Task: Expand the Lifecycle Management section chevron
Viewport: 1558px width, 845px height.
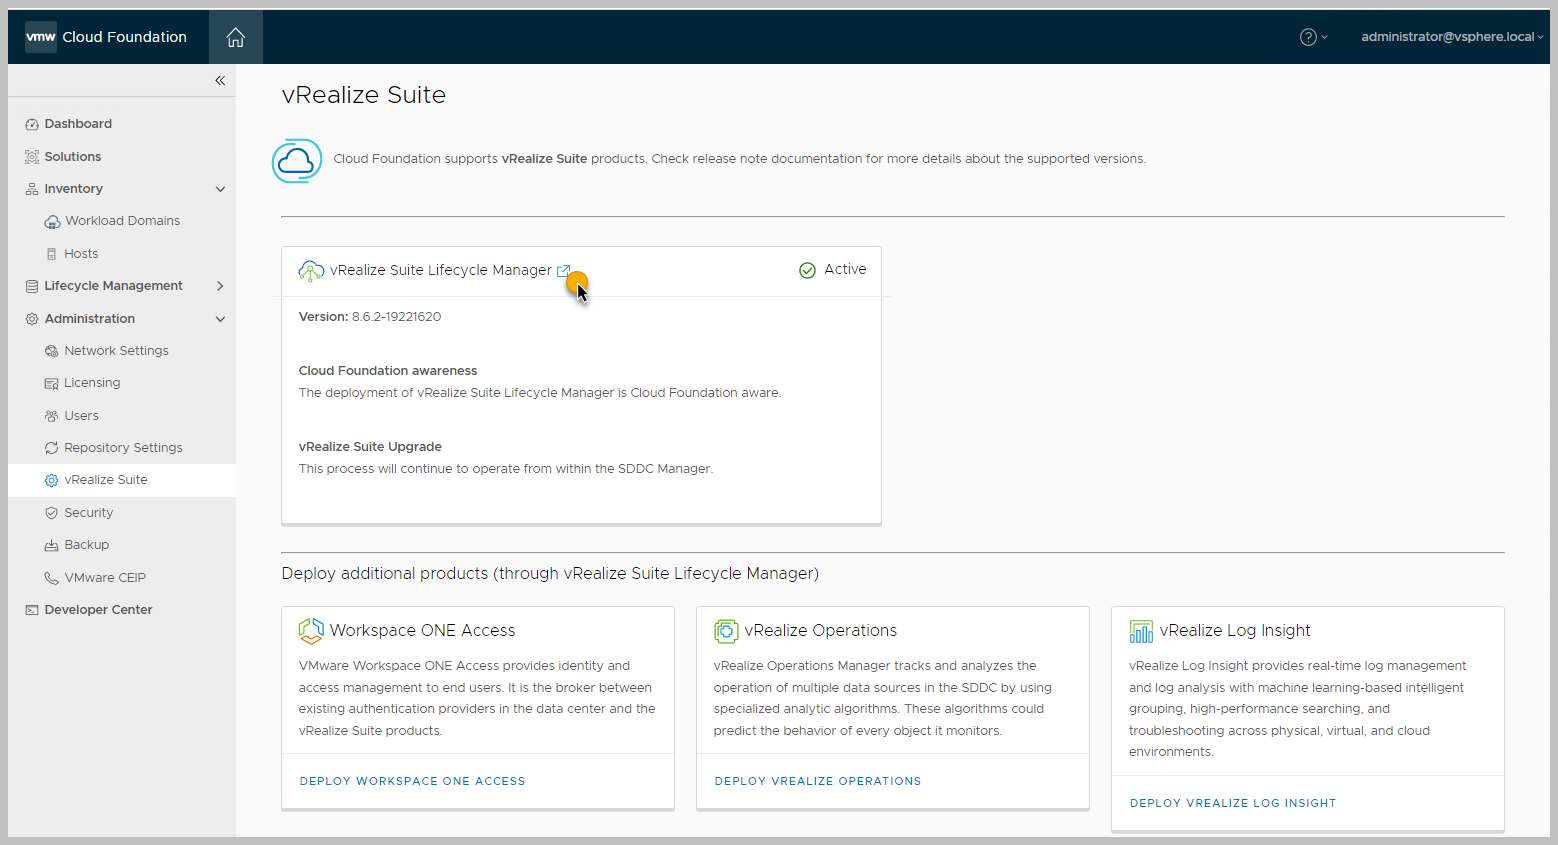Action: [x=220, y=286]
